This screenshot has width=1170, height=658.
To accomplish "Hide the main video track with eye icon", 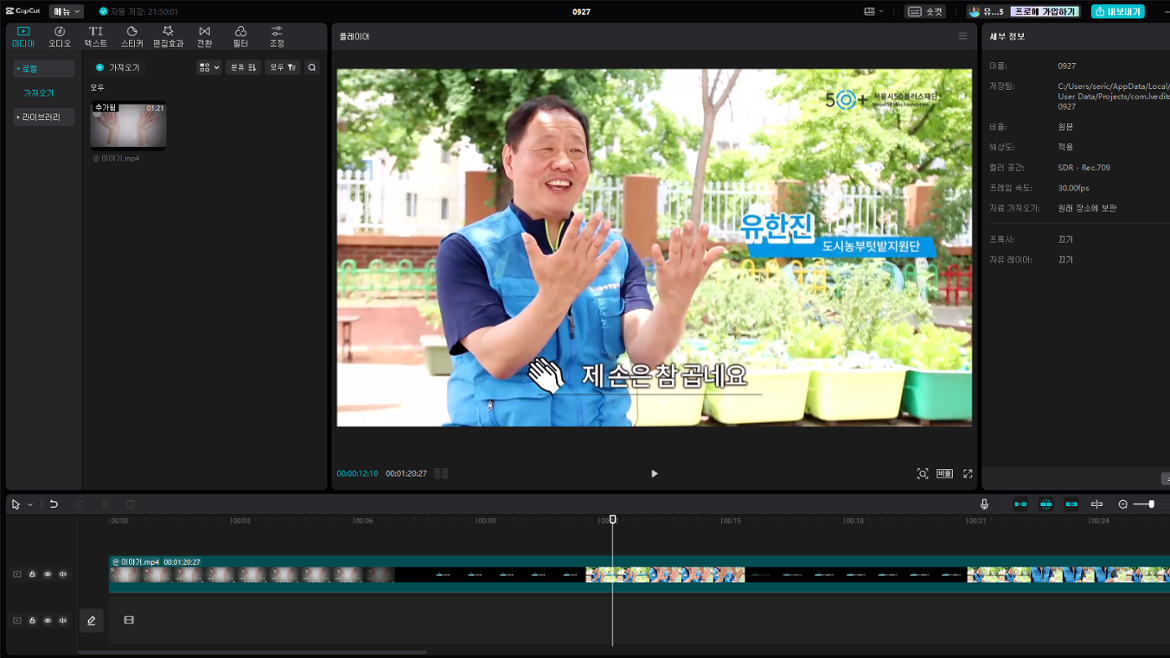I will coord(47,575).
